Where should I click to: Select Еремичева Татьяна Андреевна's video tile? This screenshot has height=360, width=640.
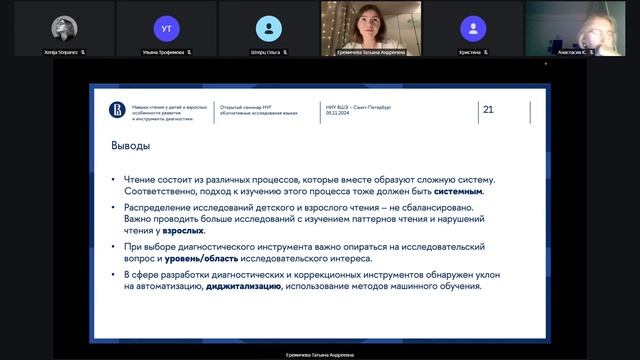[371, 28]
